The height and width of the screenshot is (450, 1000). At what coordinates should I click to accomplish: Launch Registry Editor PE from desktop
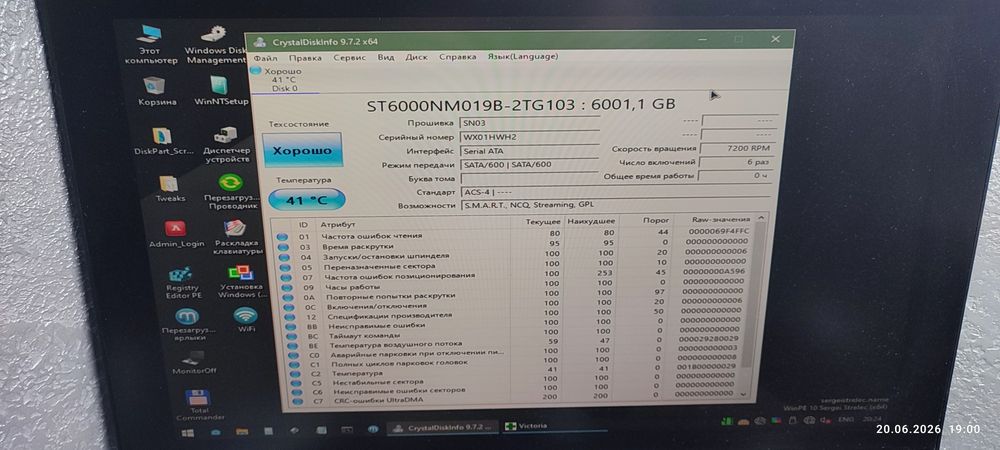coord(183,283)
